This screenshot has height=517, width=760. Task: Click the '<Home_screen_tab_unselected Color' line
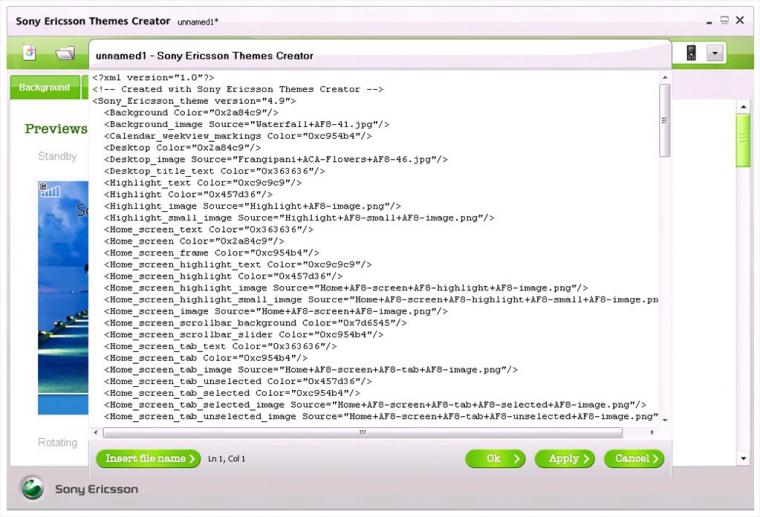pyautogui.click(x=238, y=381)
